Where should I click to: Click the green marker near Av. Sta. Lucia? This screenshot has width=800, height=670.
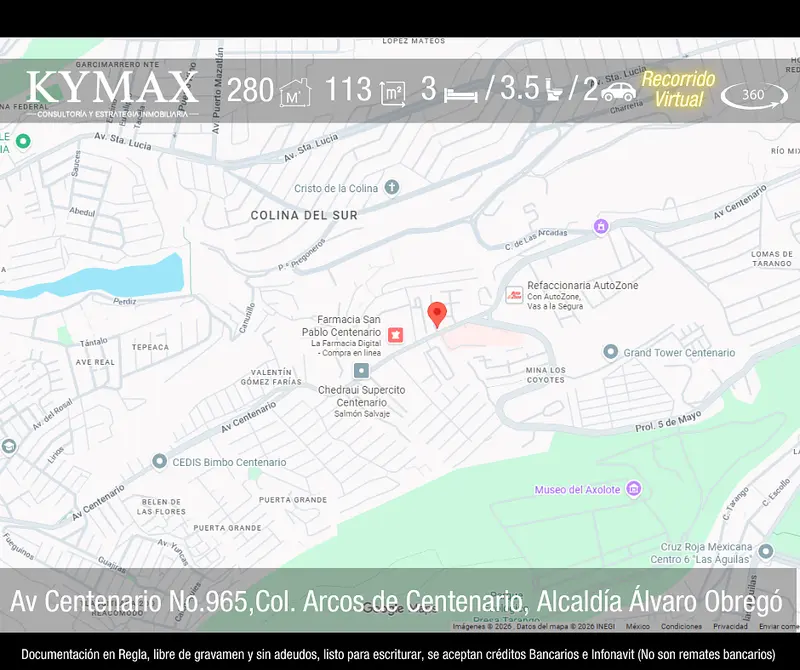[x=23, y=141]
